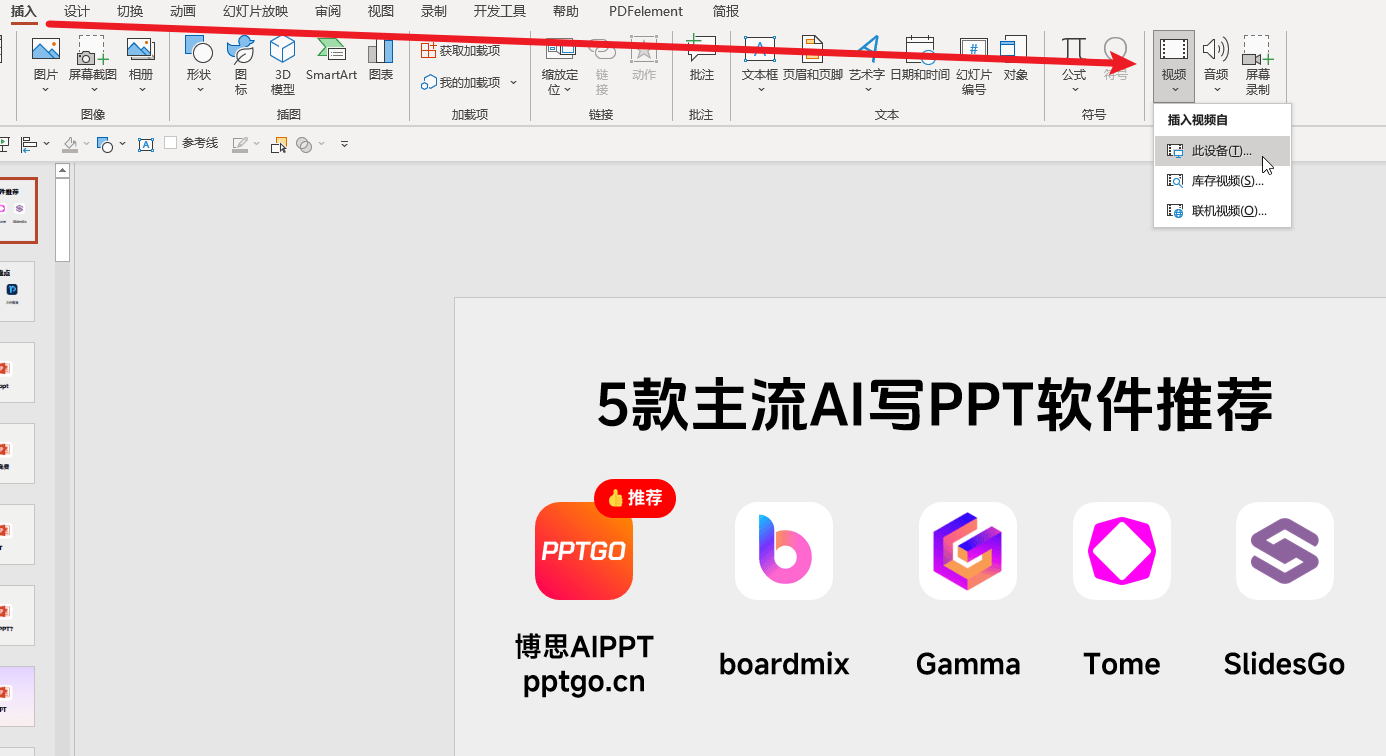Open the customize quick access toolbar dropdown

[x=344, y=144]
